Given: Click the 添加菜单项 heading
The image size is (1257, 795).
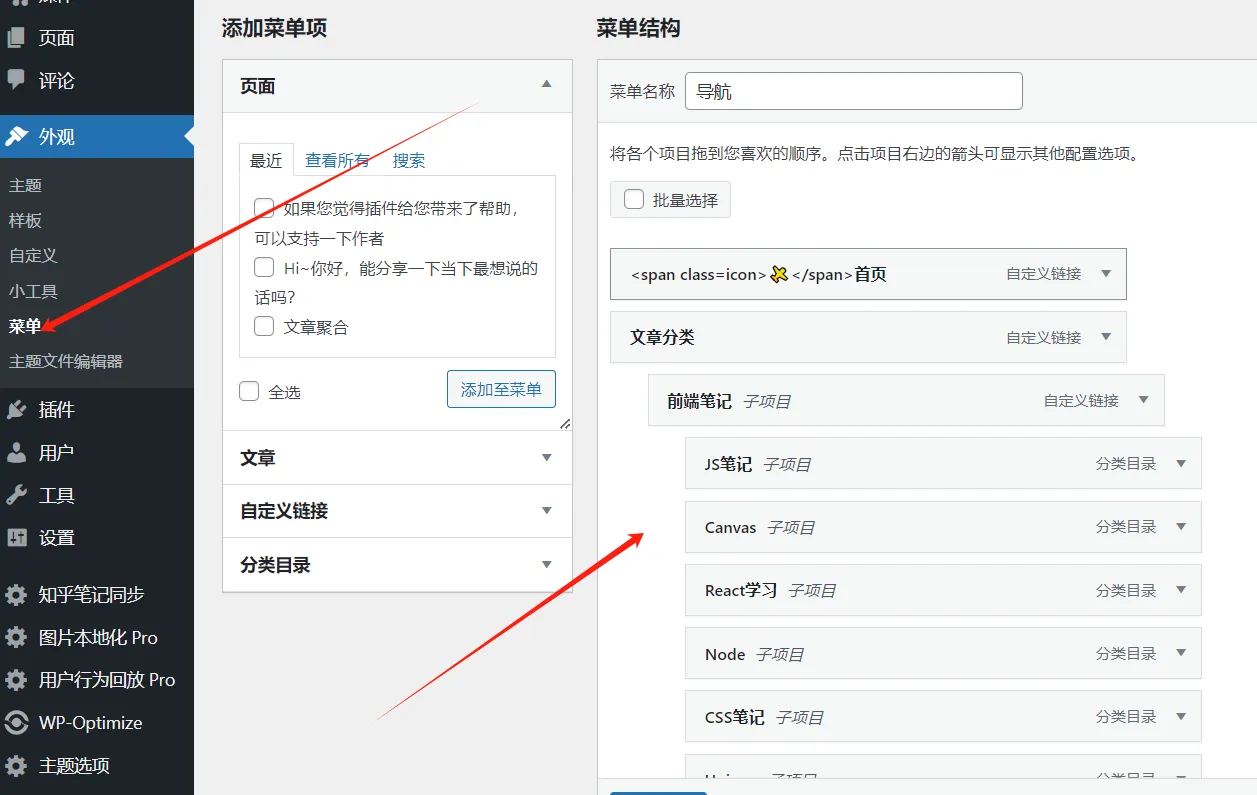Looking at the screenshot, I should [274, 28].
